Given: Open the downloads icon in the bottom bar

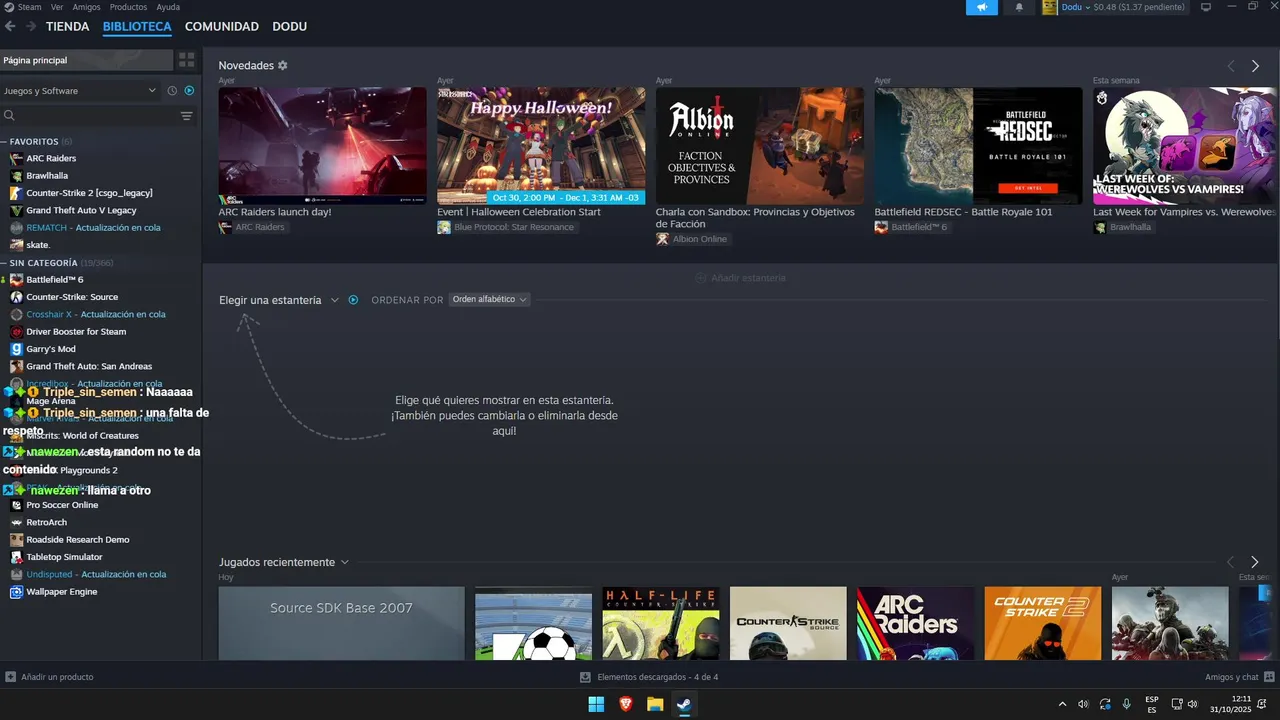Looking at the screenshot, I should point(585,677).
